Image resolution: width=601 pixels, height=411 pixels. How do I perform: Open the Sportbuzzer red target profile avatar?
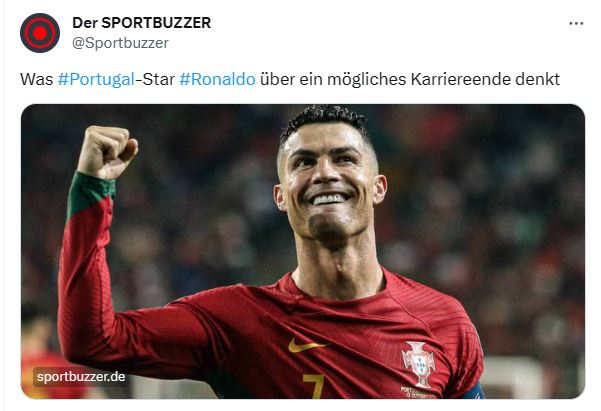pos(40,33)
